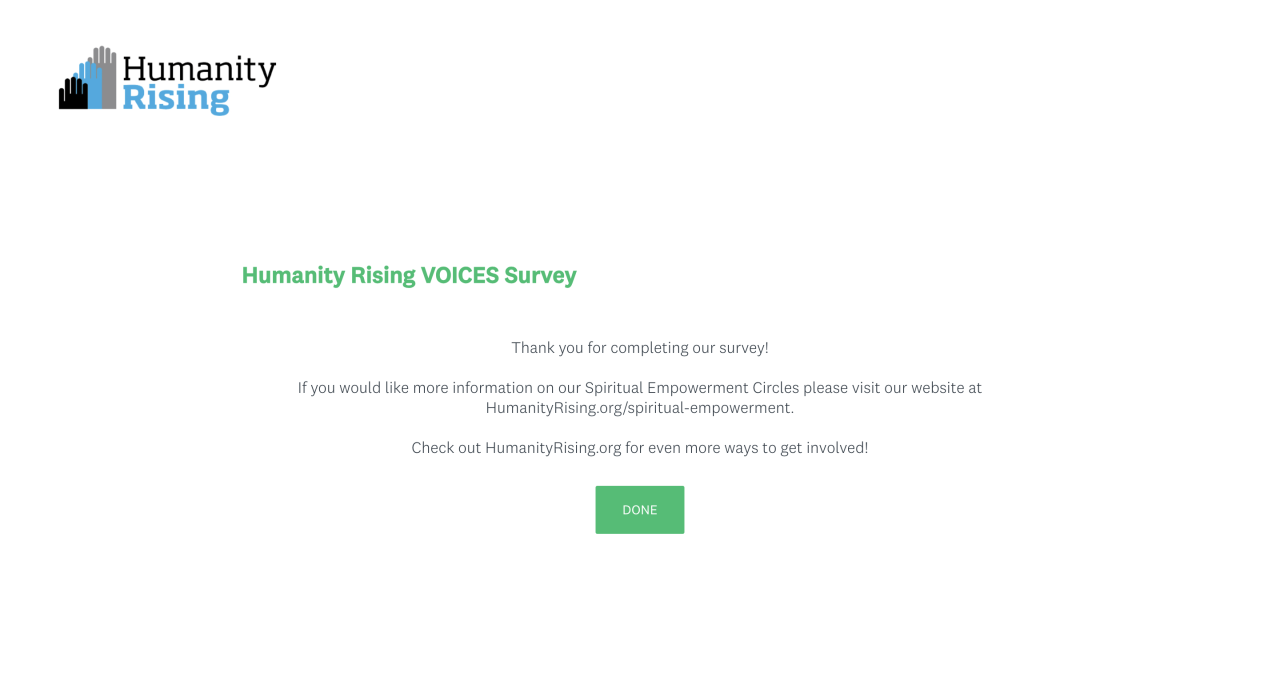This screenshot has width=1280, height=689.
Task: Click the word 'VOICES' in the title
Action: 460,275
